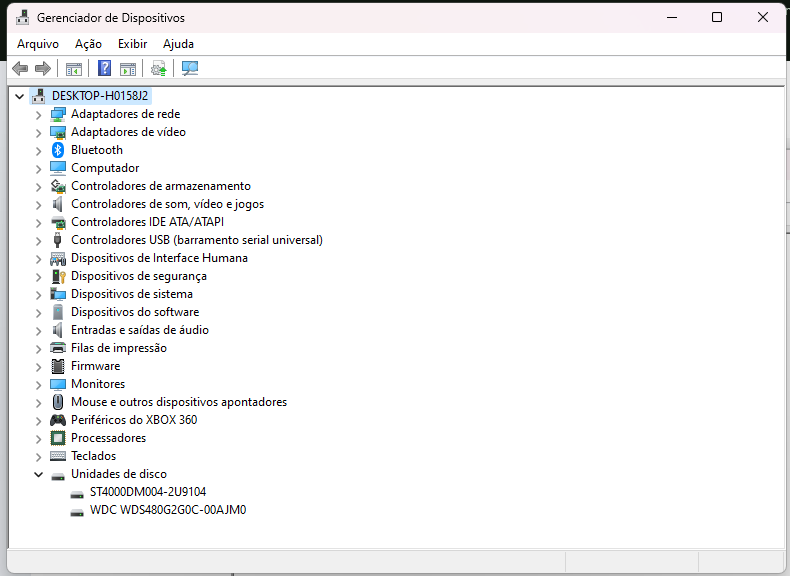The image size is (790, 576).
Task: Select Controladores USB (barramento serial universal) label
Action: (196, 240)
